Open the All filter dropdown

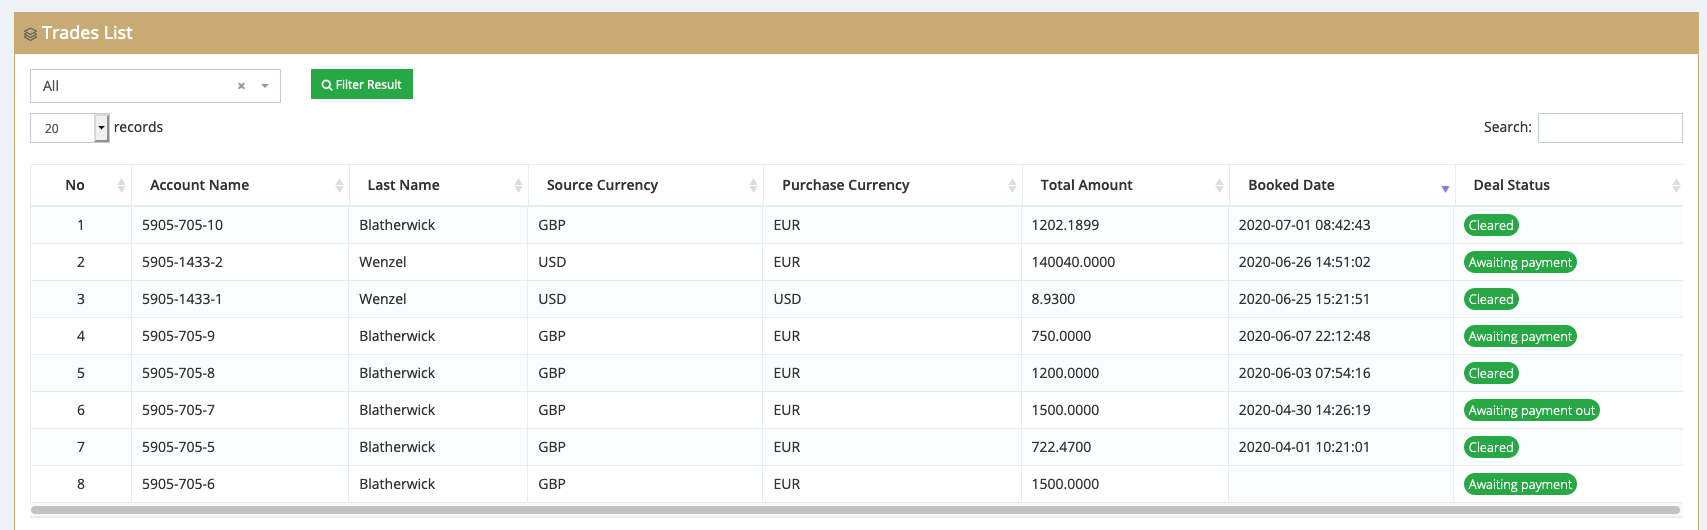pos(265,86)
